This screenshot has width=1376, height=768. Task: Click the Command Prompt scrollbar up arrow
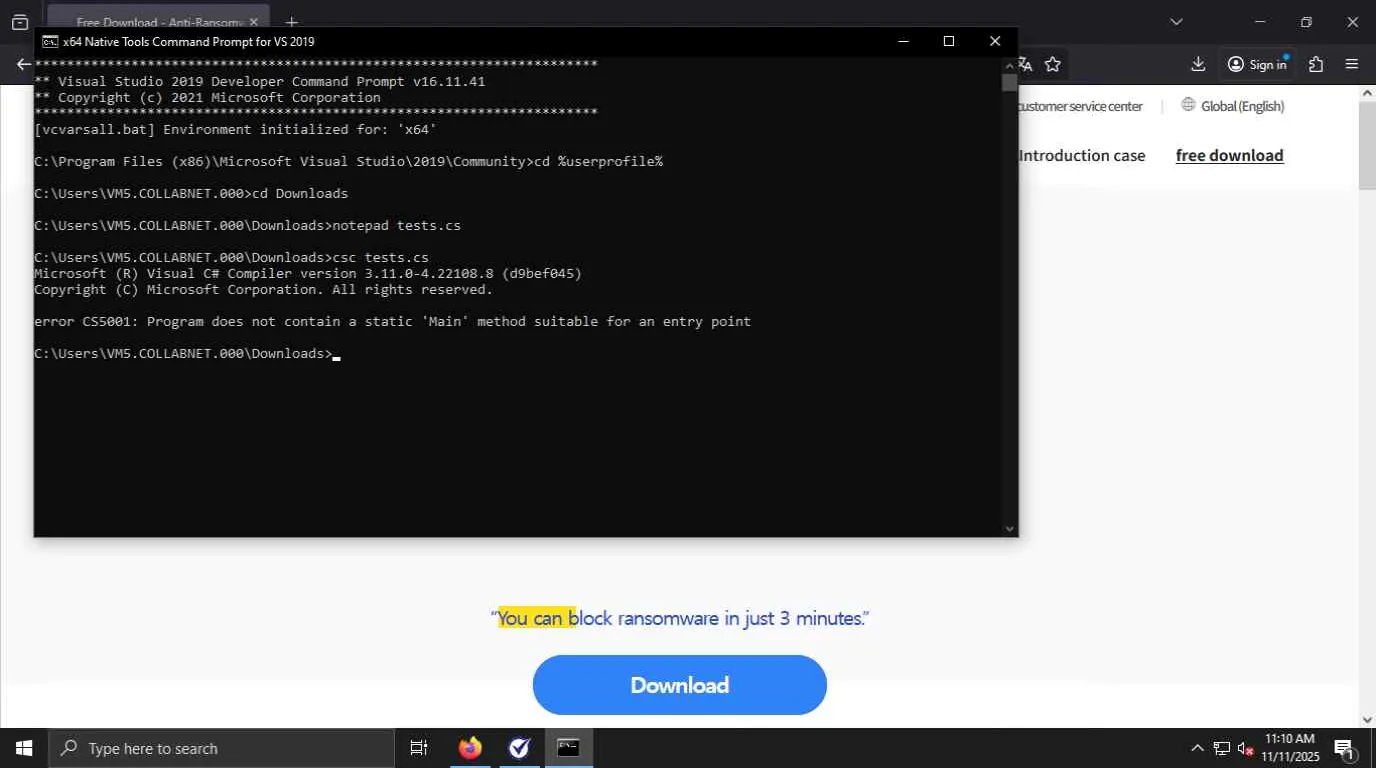(1009, 64)
